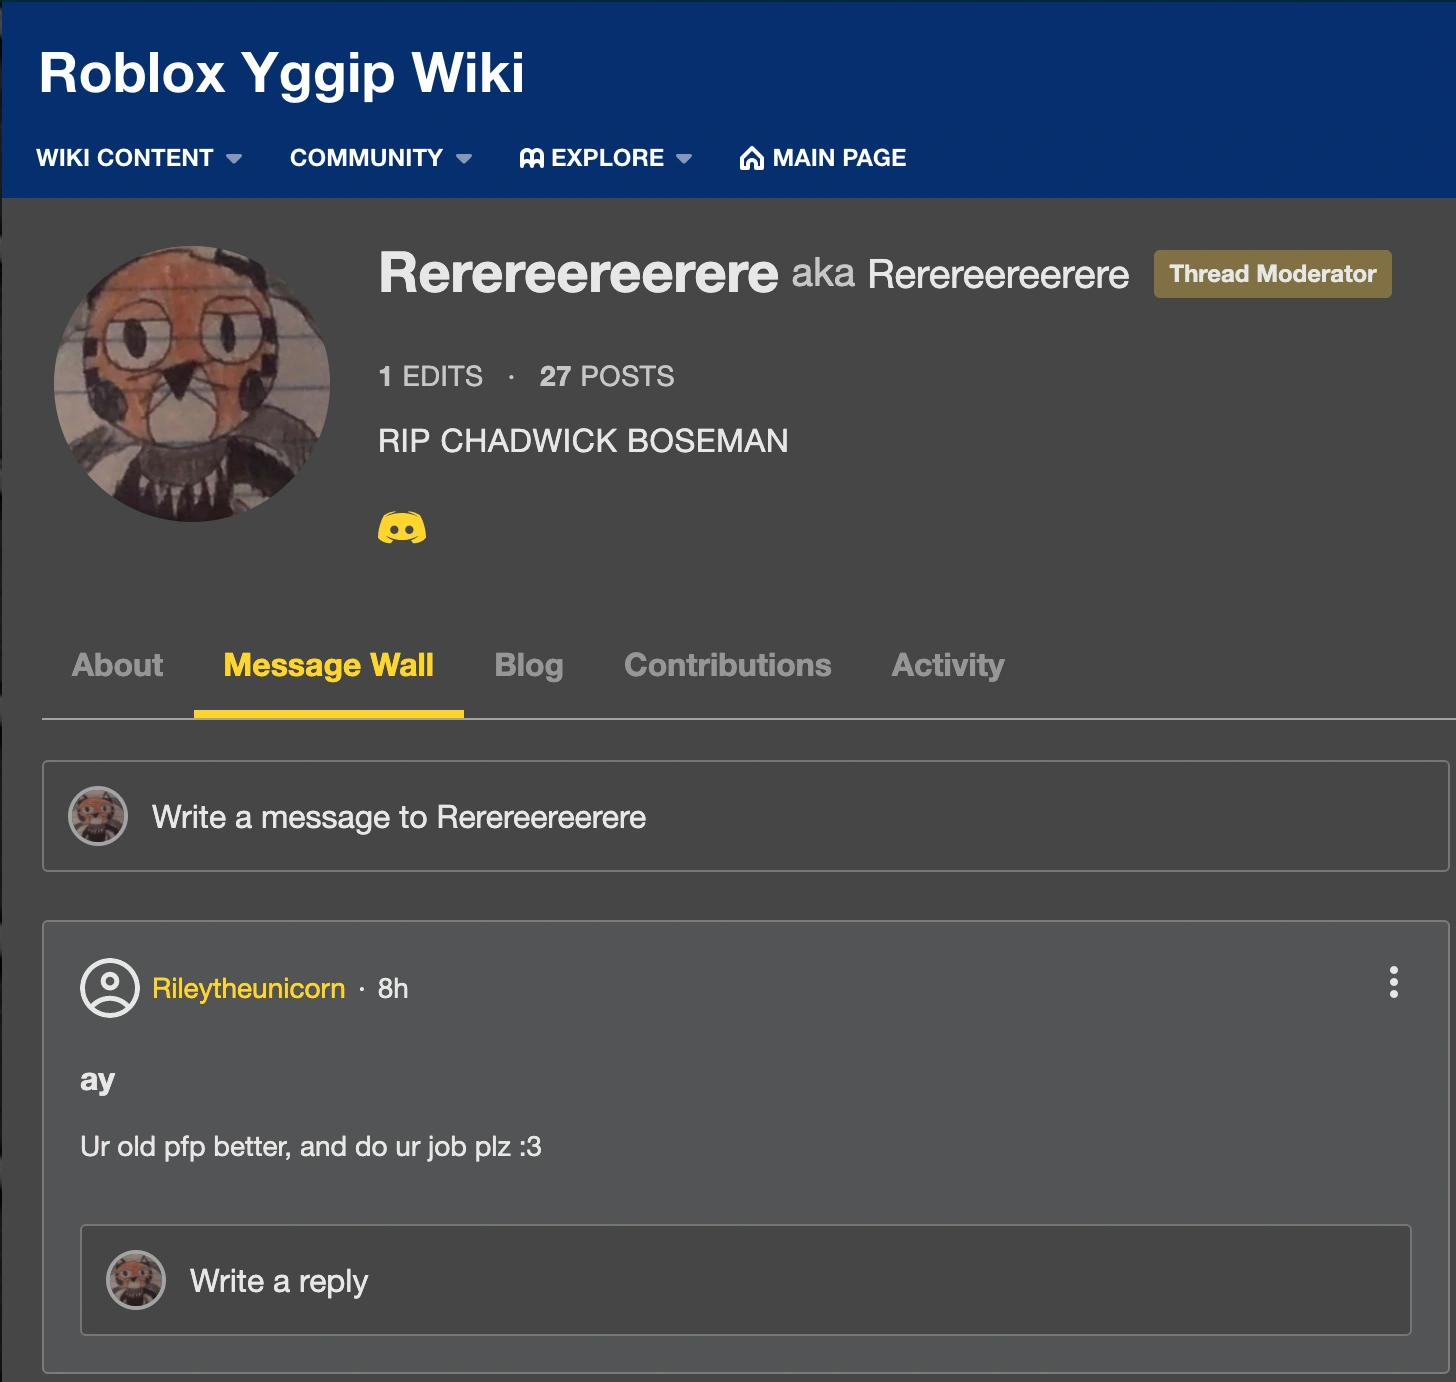Switch to the About tab
Viewport: 1456px width, 1382px height.
pyautogui.click(x=117, y=665)
